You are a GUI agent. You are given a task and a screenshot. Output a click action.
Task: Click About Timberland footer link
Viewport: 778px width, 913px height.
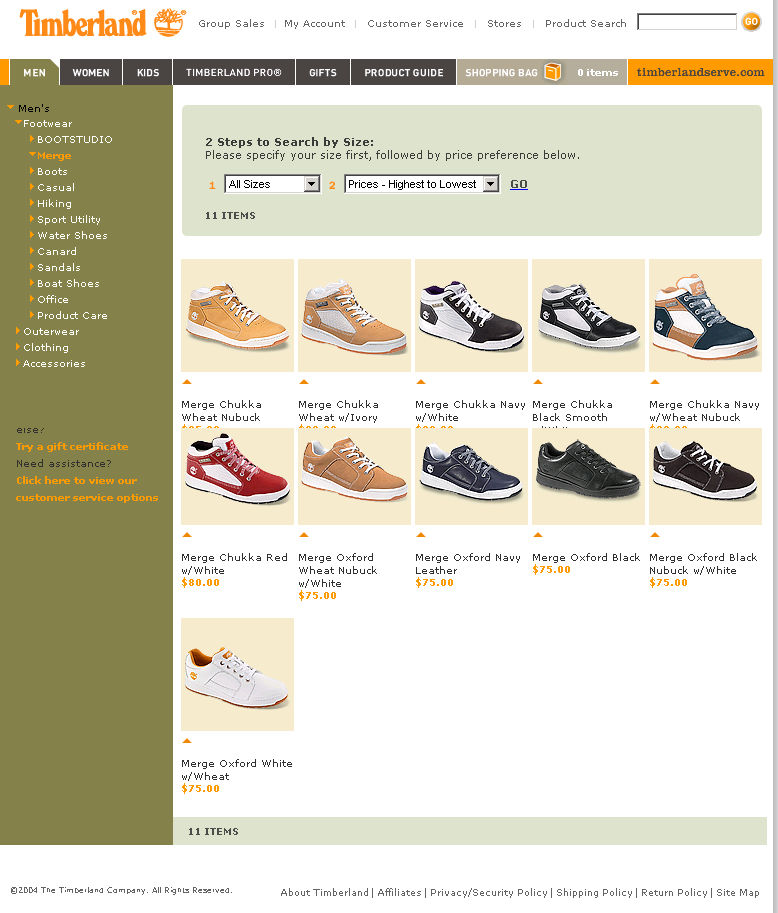pyautogui.click(x=324, y=892)
